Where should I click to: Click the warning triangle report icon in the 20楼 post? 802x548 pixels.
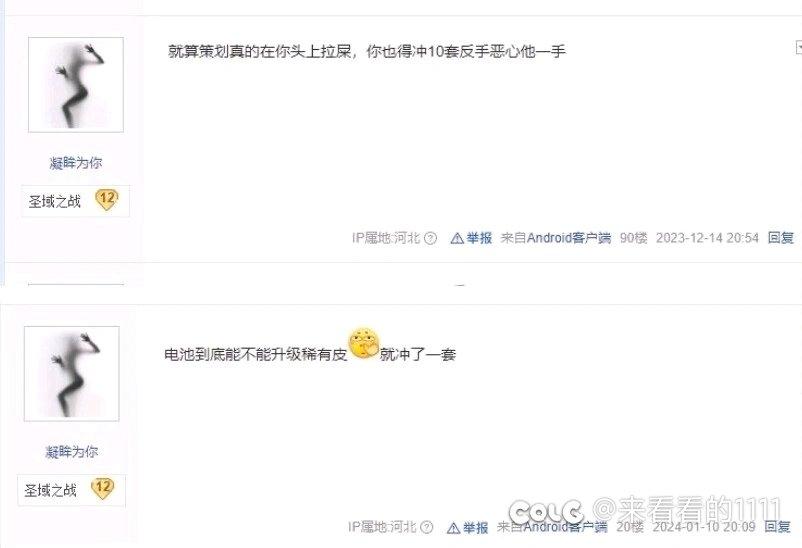click(x=453, y=528)
